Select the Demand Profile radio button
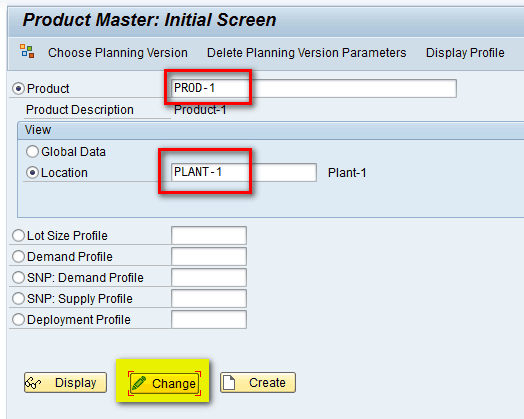 [x=18, y=257]
